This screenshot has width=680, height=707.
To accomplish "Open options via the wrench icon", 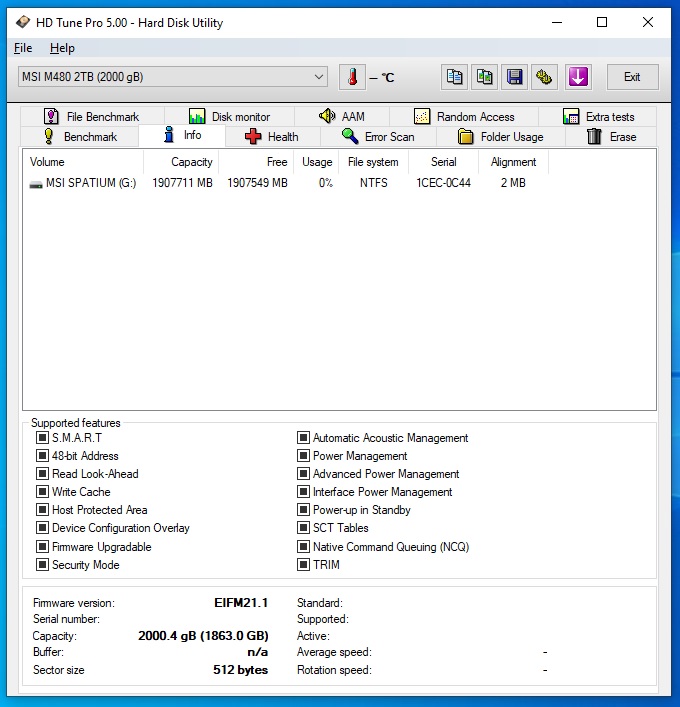I will (544, 77).
